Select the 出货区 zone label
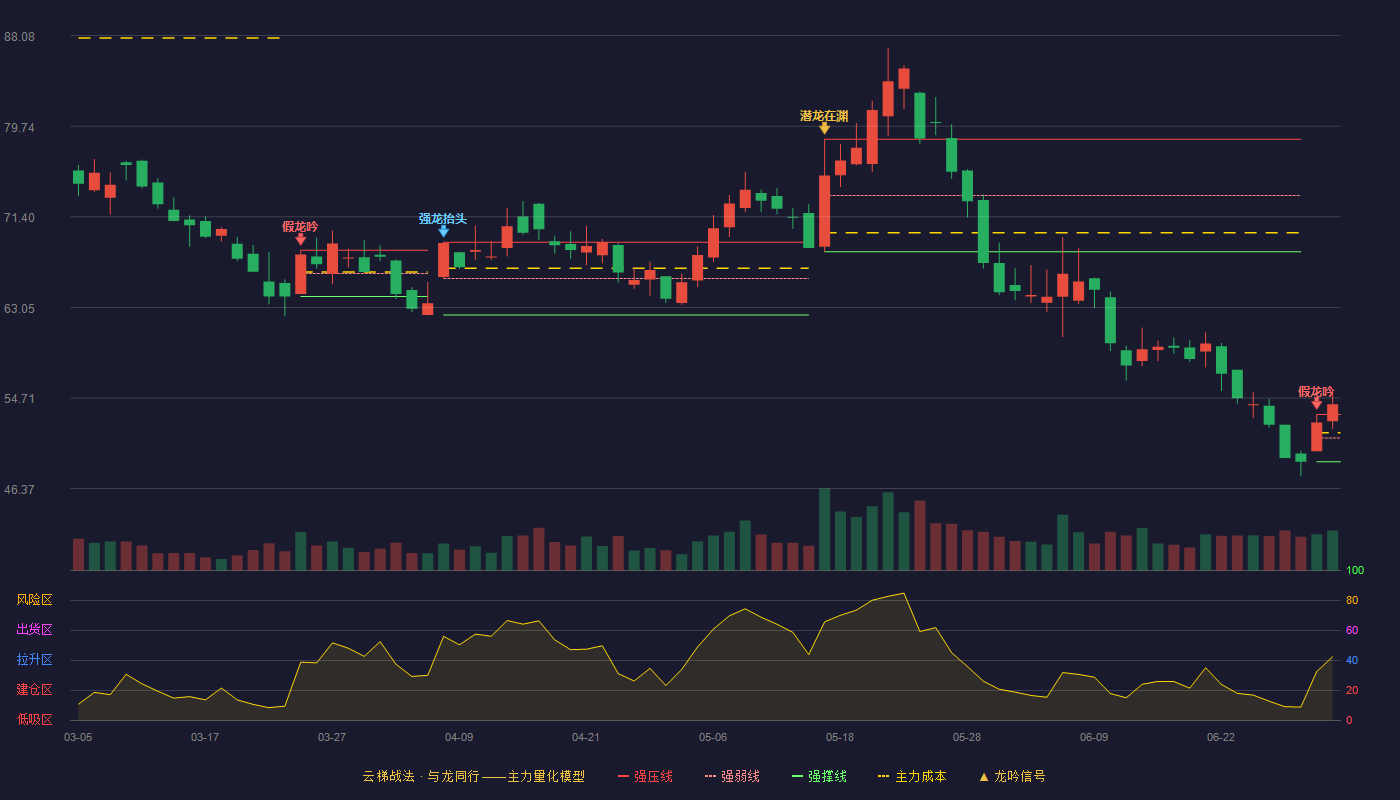 pyautogui.click(x=34, y=630)
